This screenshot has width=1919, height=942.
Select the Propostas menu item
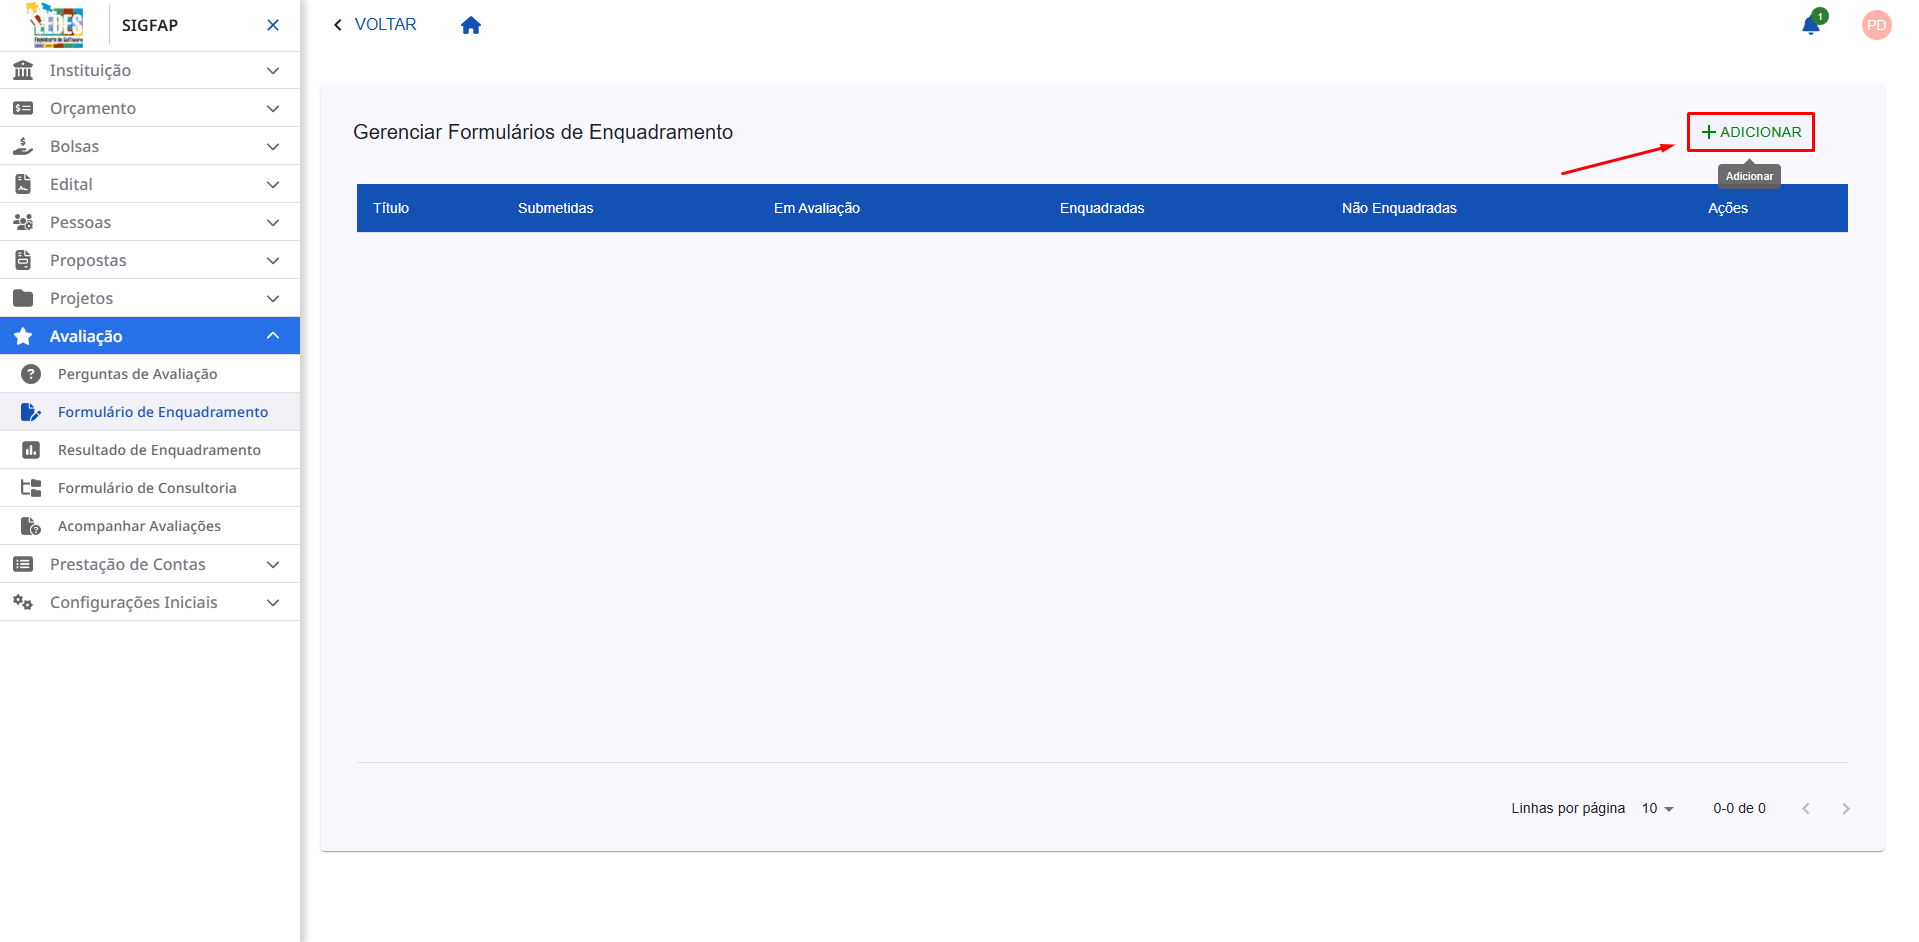point(88,260)
